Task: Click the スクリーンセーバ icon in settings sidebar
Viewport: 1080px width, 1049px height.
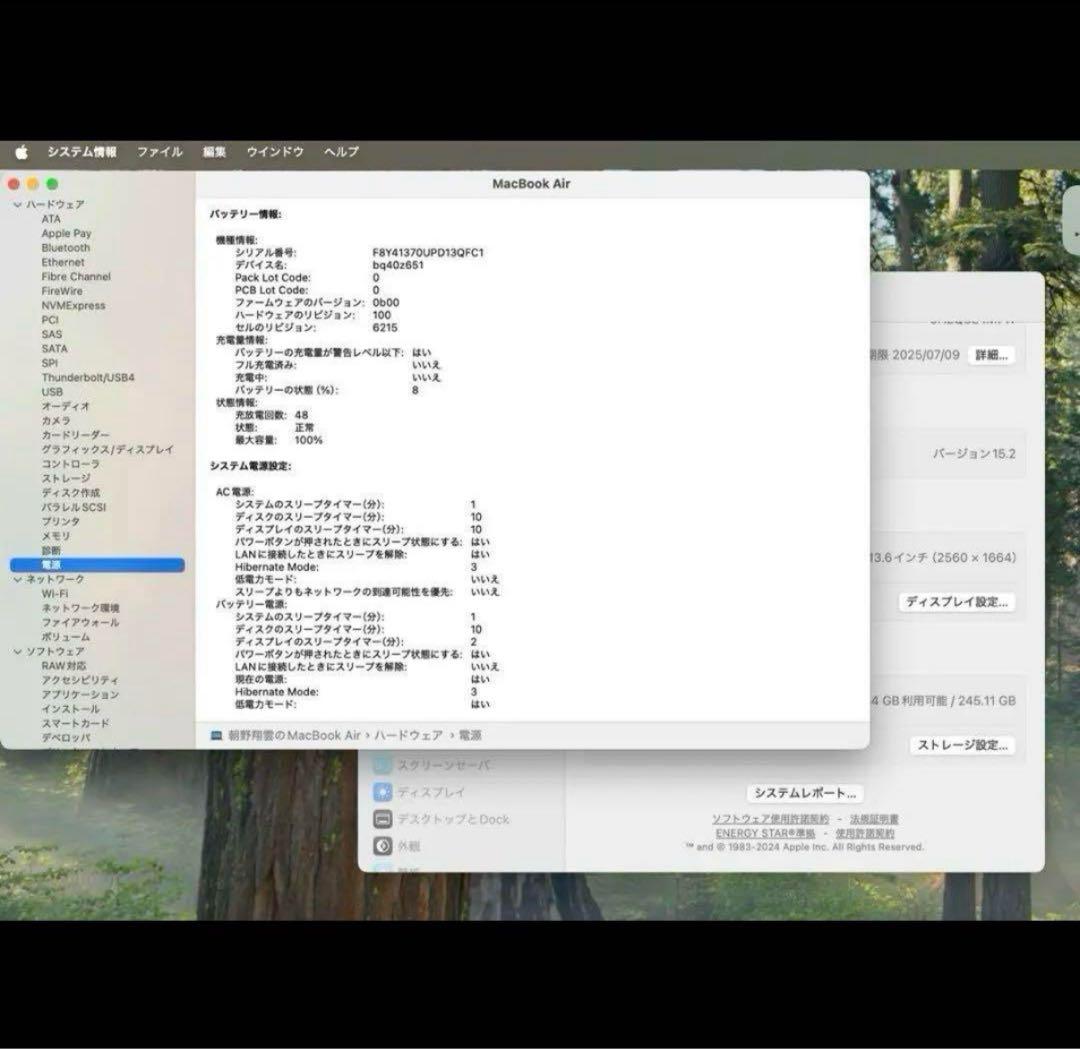Action: point(382,765)
